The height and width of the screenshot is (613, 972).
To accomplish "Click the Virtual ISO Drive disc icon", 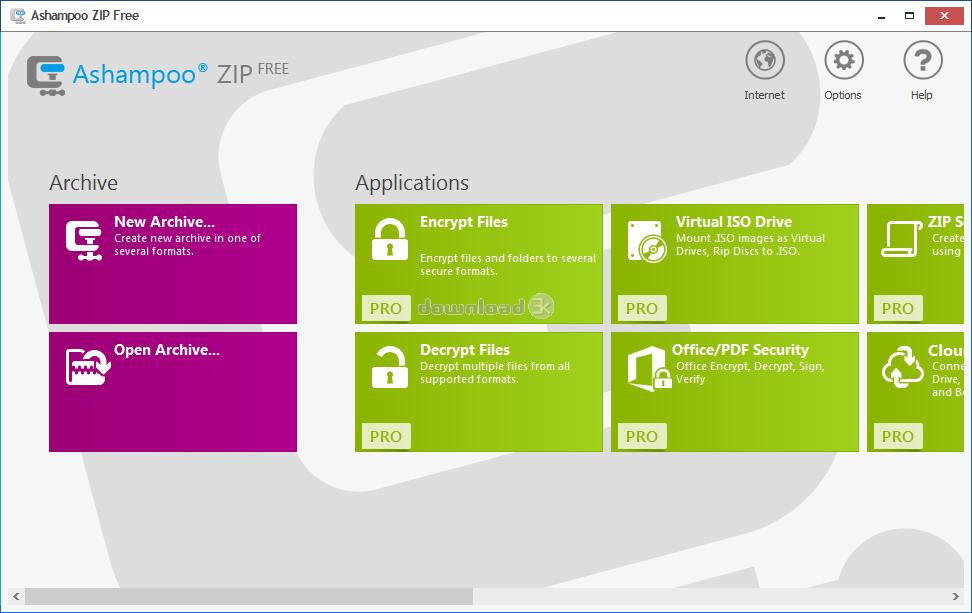I will (647, 241).
